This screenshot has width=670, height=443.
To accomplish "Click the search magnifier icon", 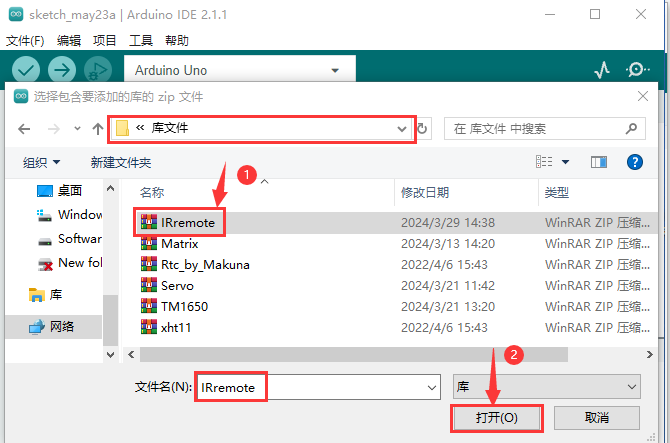I will coord(631,128).
